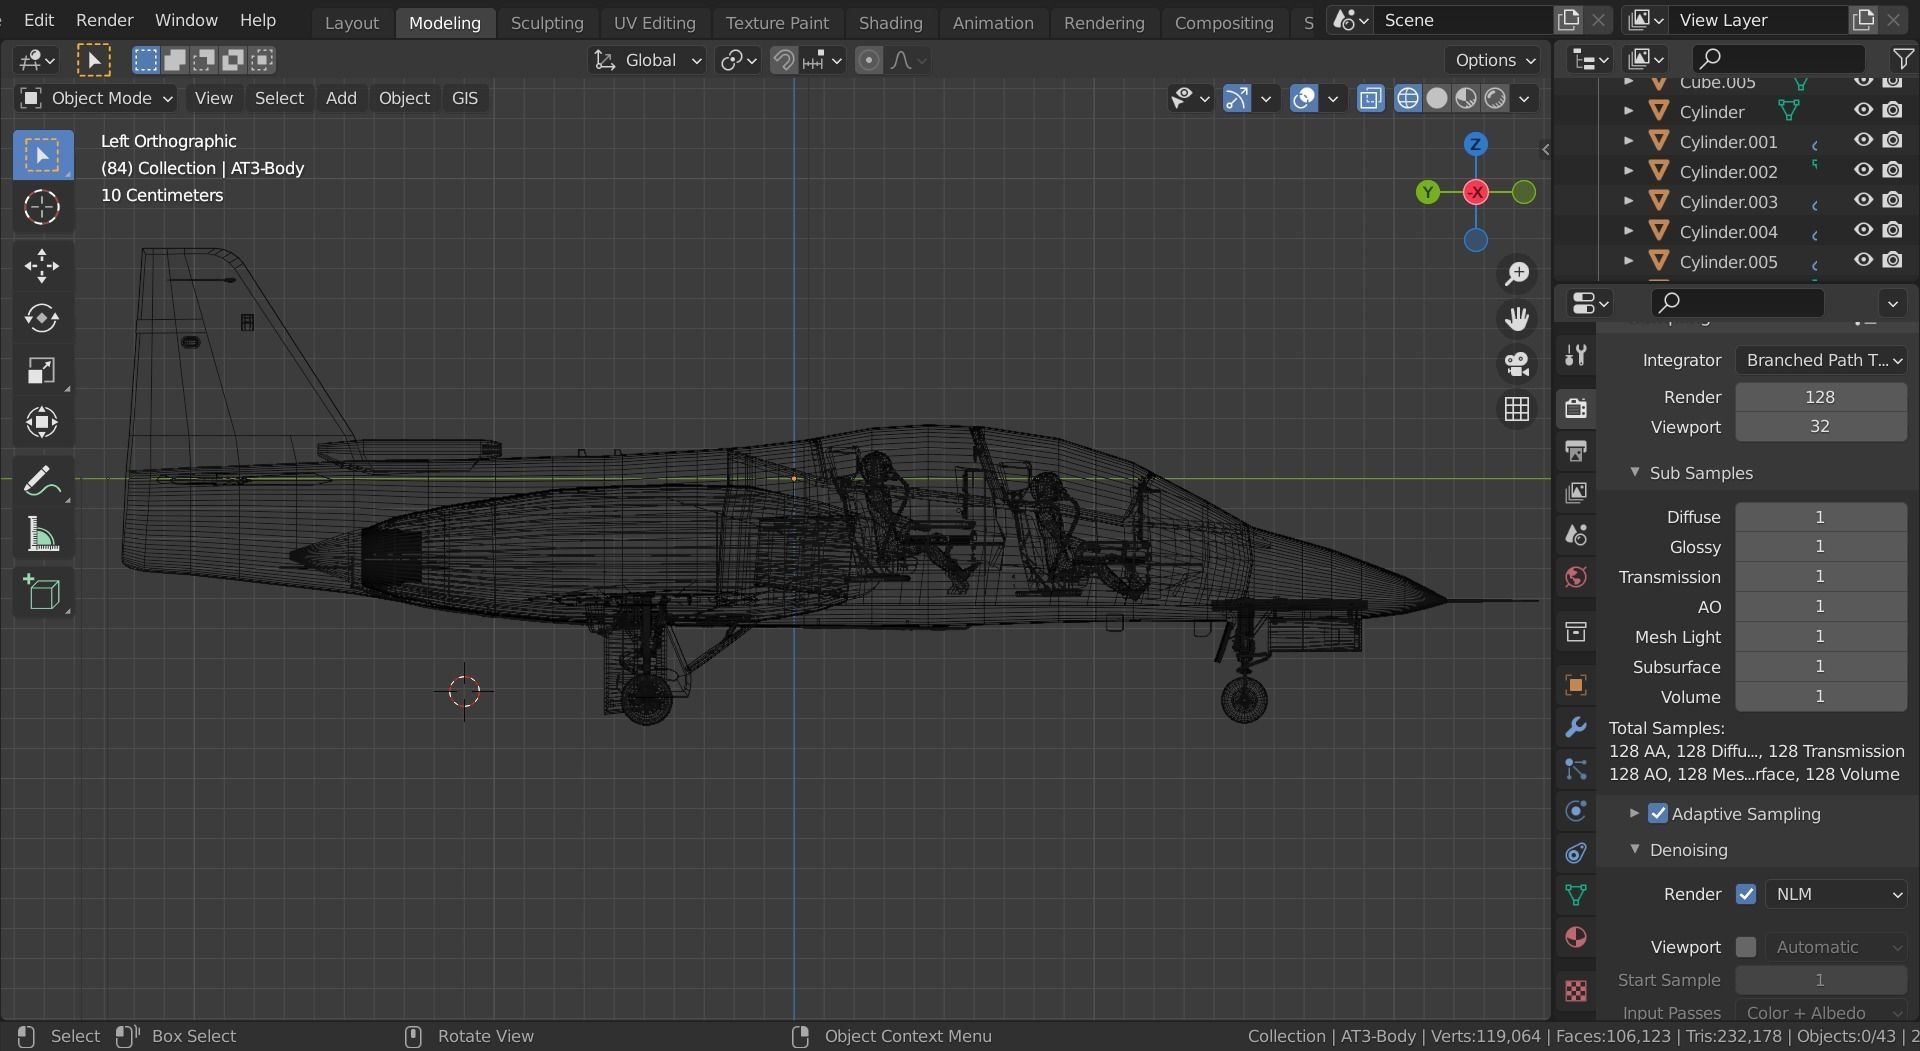The height and width of the screenshot is (1051, 1920).
Task: Open the World properties tab
Action: click(1576, 577)
